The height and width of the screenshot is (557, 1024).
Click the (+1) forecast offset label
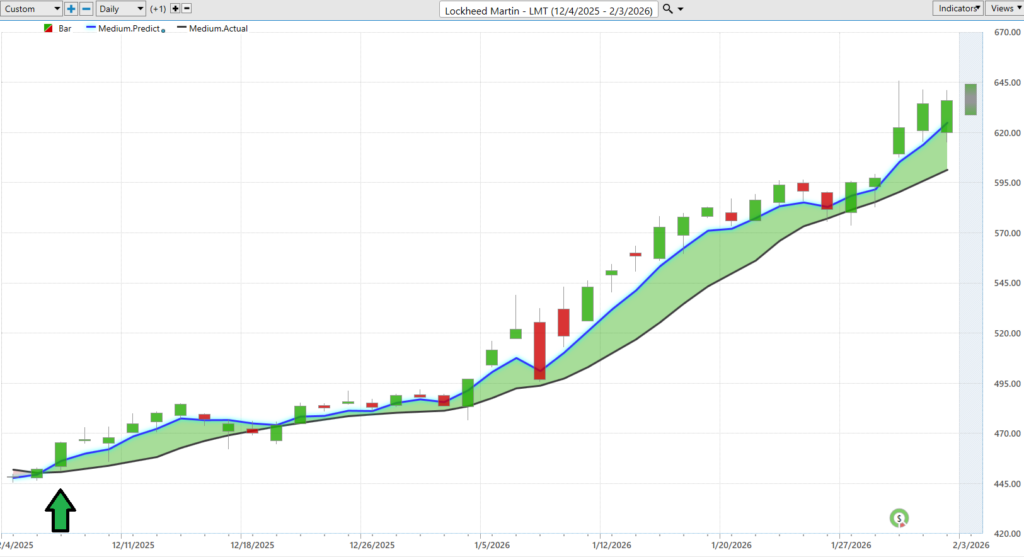point(158,9)
